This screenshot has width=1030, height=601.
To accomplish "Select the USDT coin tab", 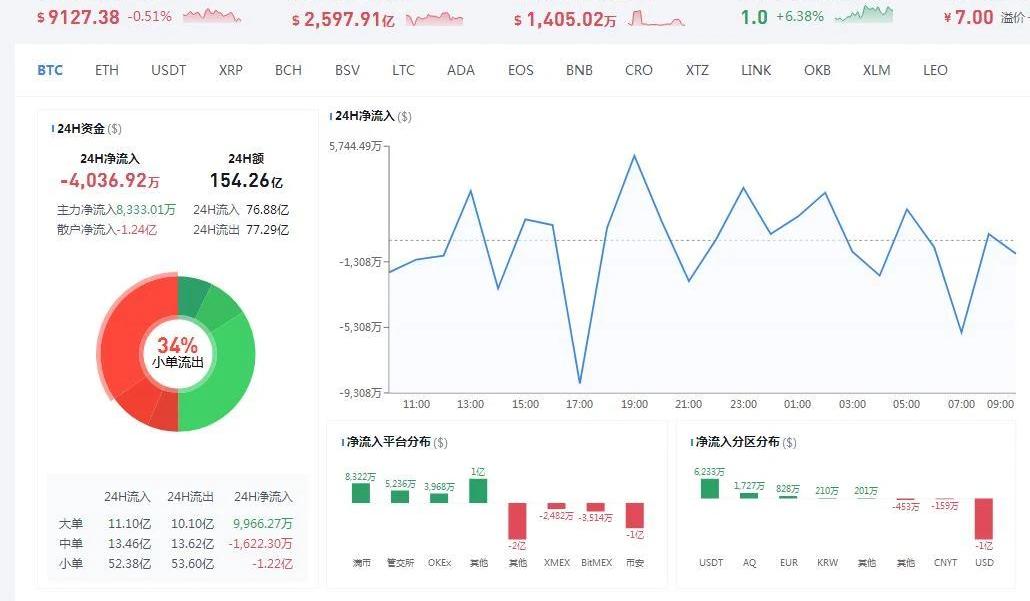I will (168, 70).
